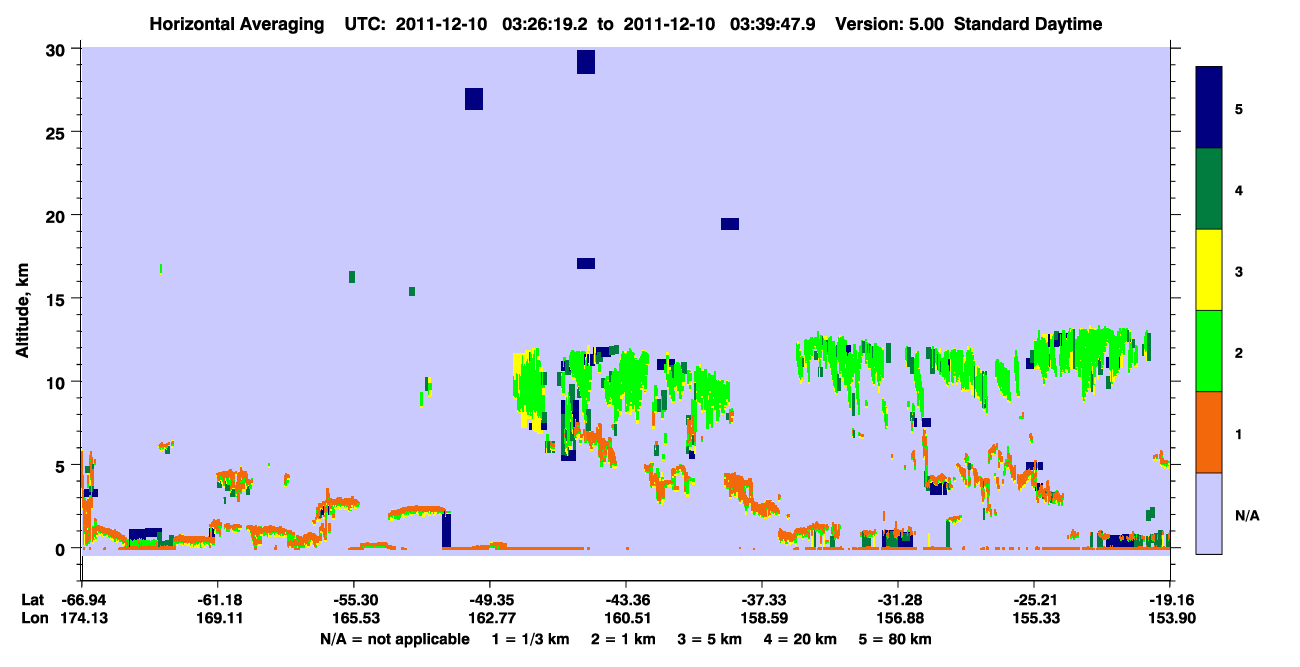Click the dark blue block near 17 km altitude
This screenshot has height=667, width=1300.
tap(586, 263)
